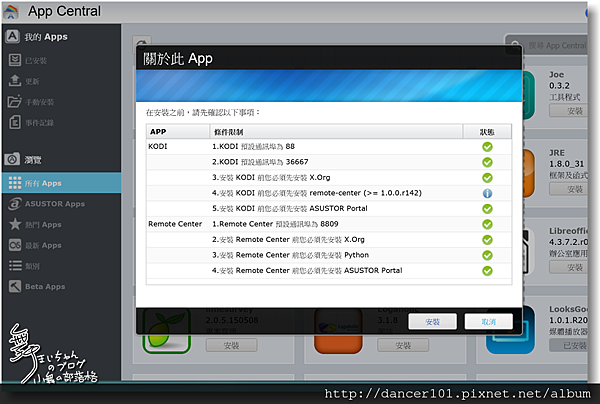The width and height of the screenshot is (600, 404).
Task: Open 已安裝 in the sidebar
Action: tap(36, 60)
